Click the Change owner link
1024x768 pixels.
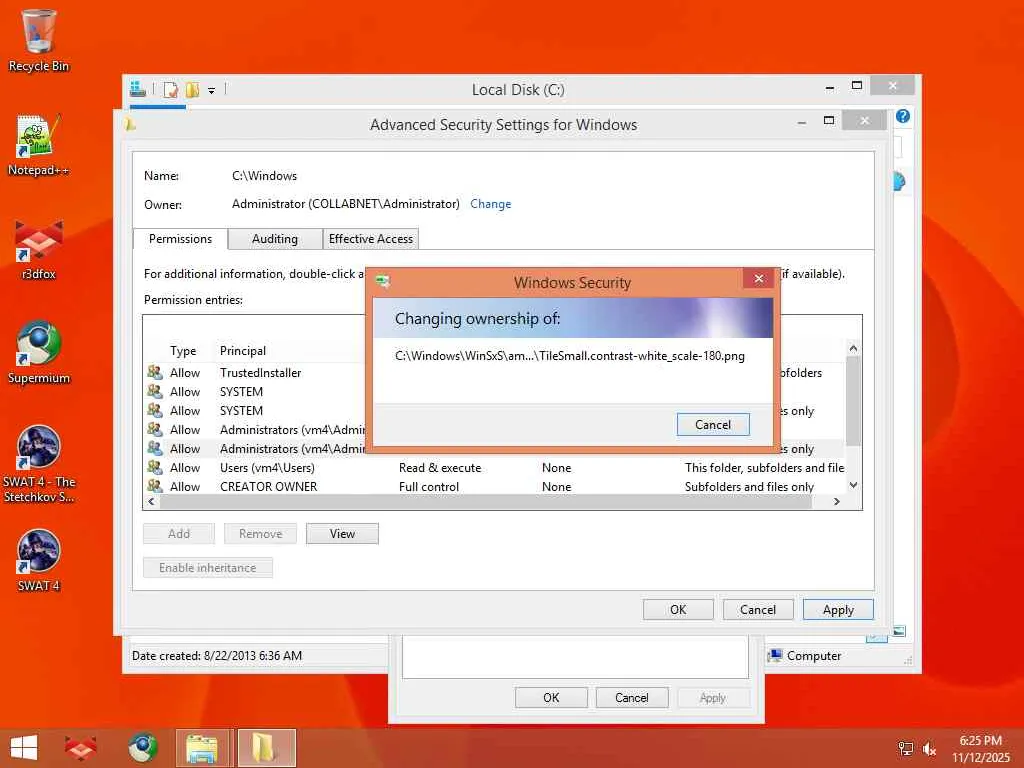pyautogui.click(x=490, y=204)
